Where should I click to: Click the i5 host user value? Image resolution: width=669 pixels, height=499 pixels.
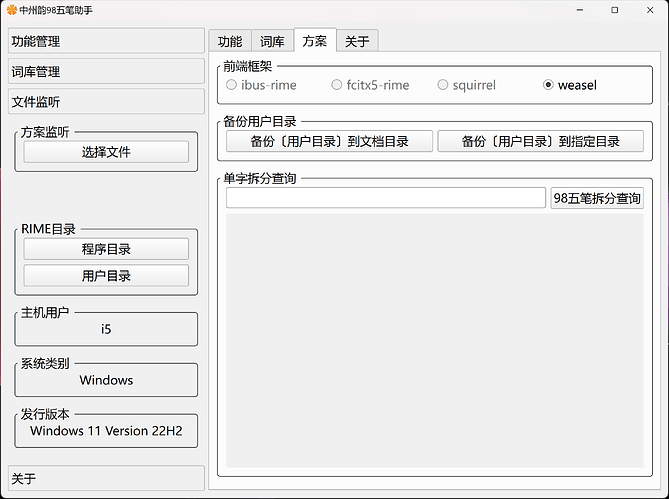click(x=106, y=329)
